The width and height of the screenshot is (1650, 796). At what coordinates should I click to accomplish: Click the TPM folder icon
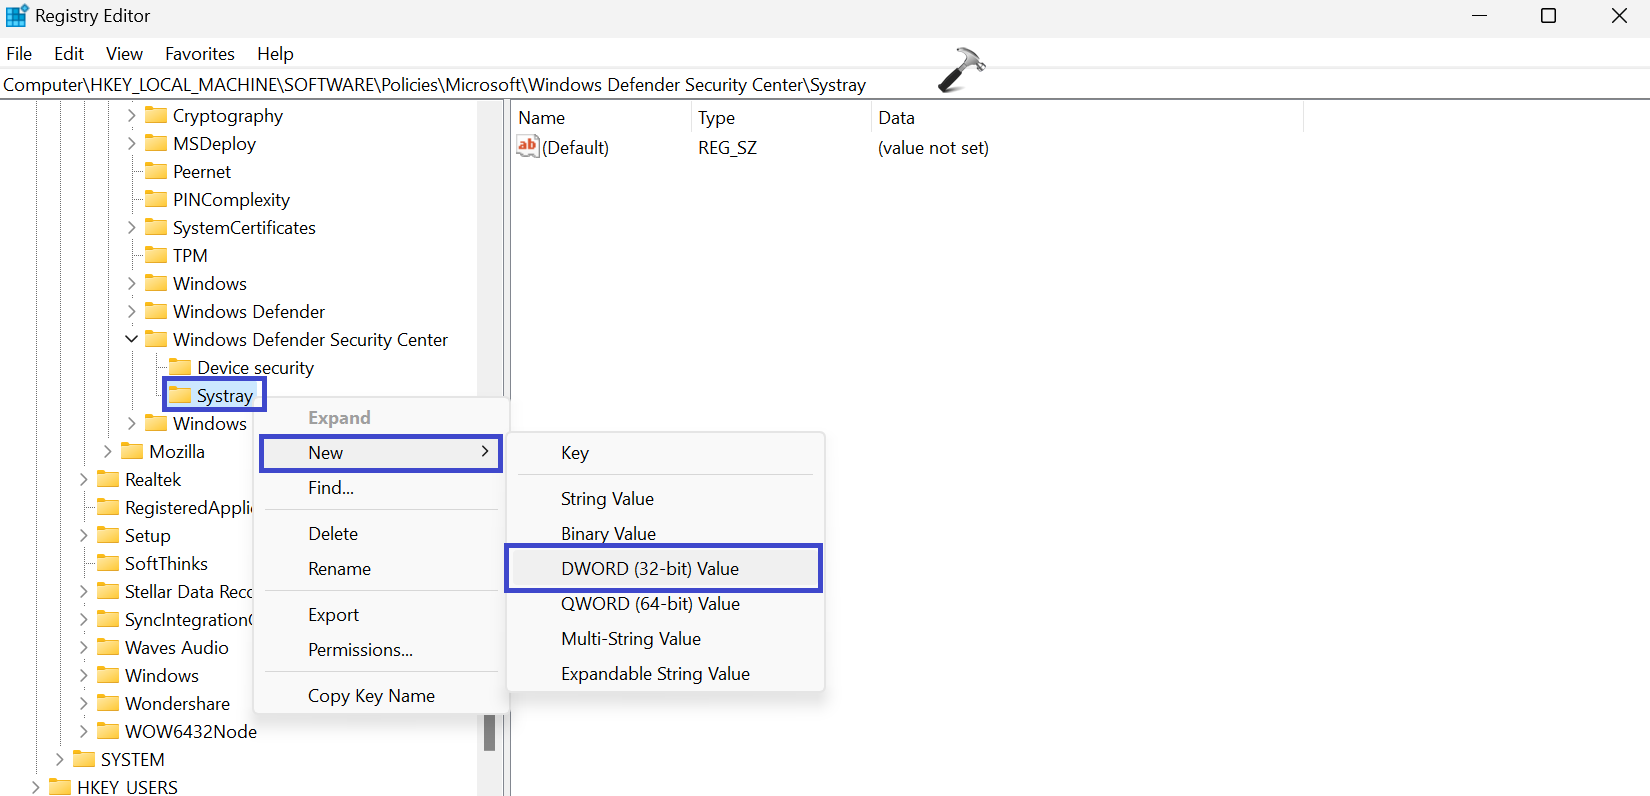[x=156, y=255]
